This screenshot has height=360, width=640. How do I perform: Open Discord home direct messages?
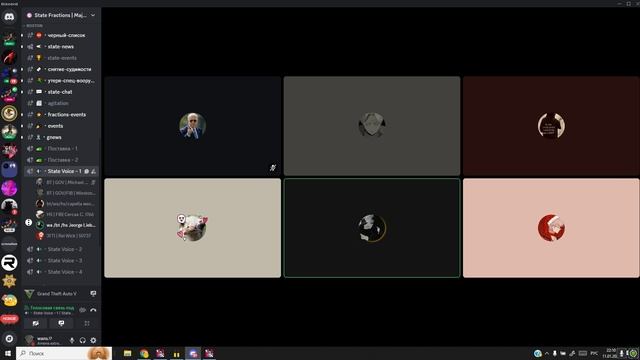pos(9,17)
